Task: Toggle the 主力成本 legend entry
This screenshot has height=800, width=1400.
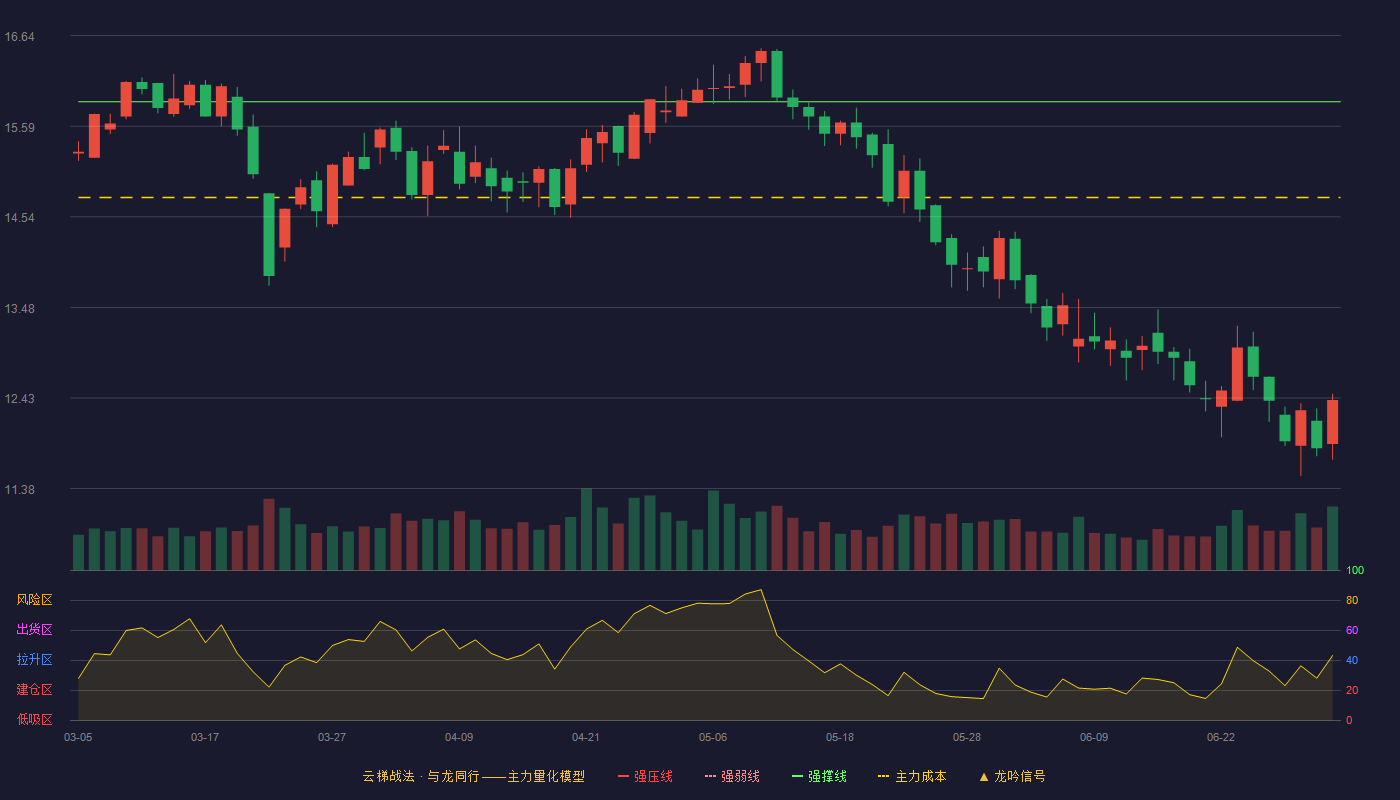Action: point(912,776)
